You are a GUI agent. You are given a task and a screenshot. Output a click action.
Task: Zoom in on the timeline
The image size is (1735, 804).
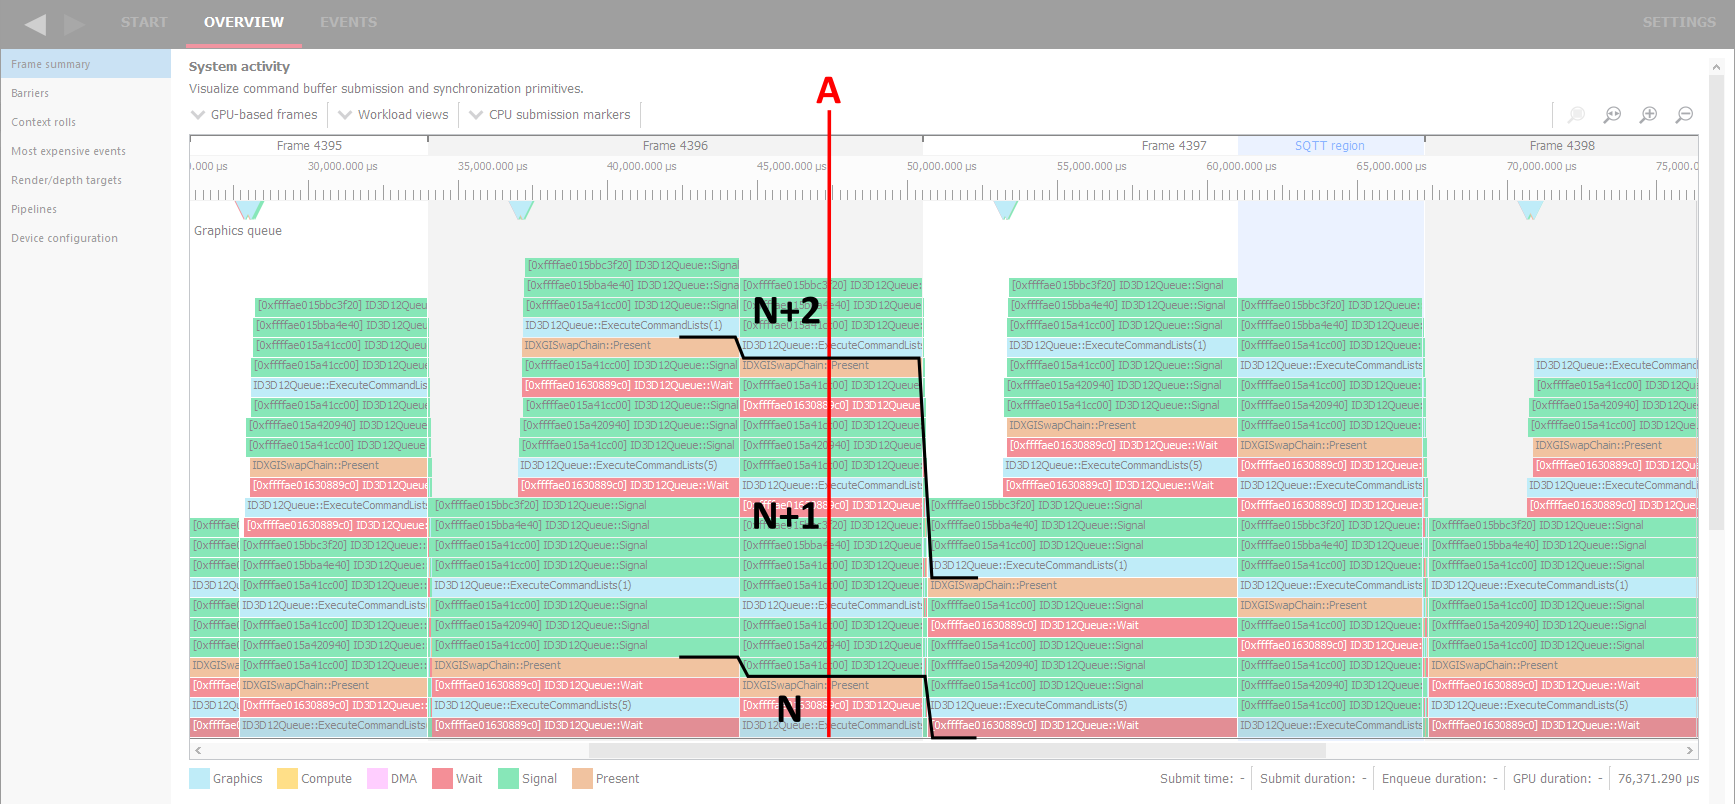(1648, 115)
